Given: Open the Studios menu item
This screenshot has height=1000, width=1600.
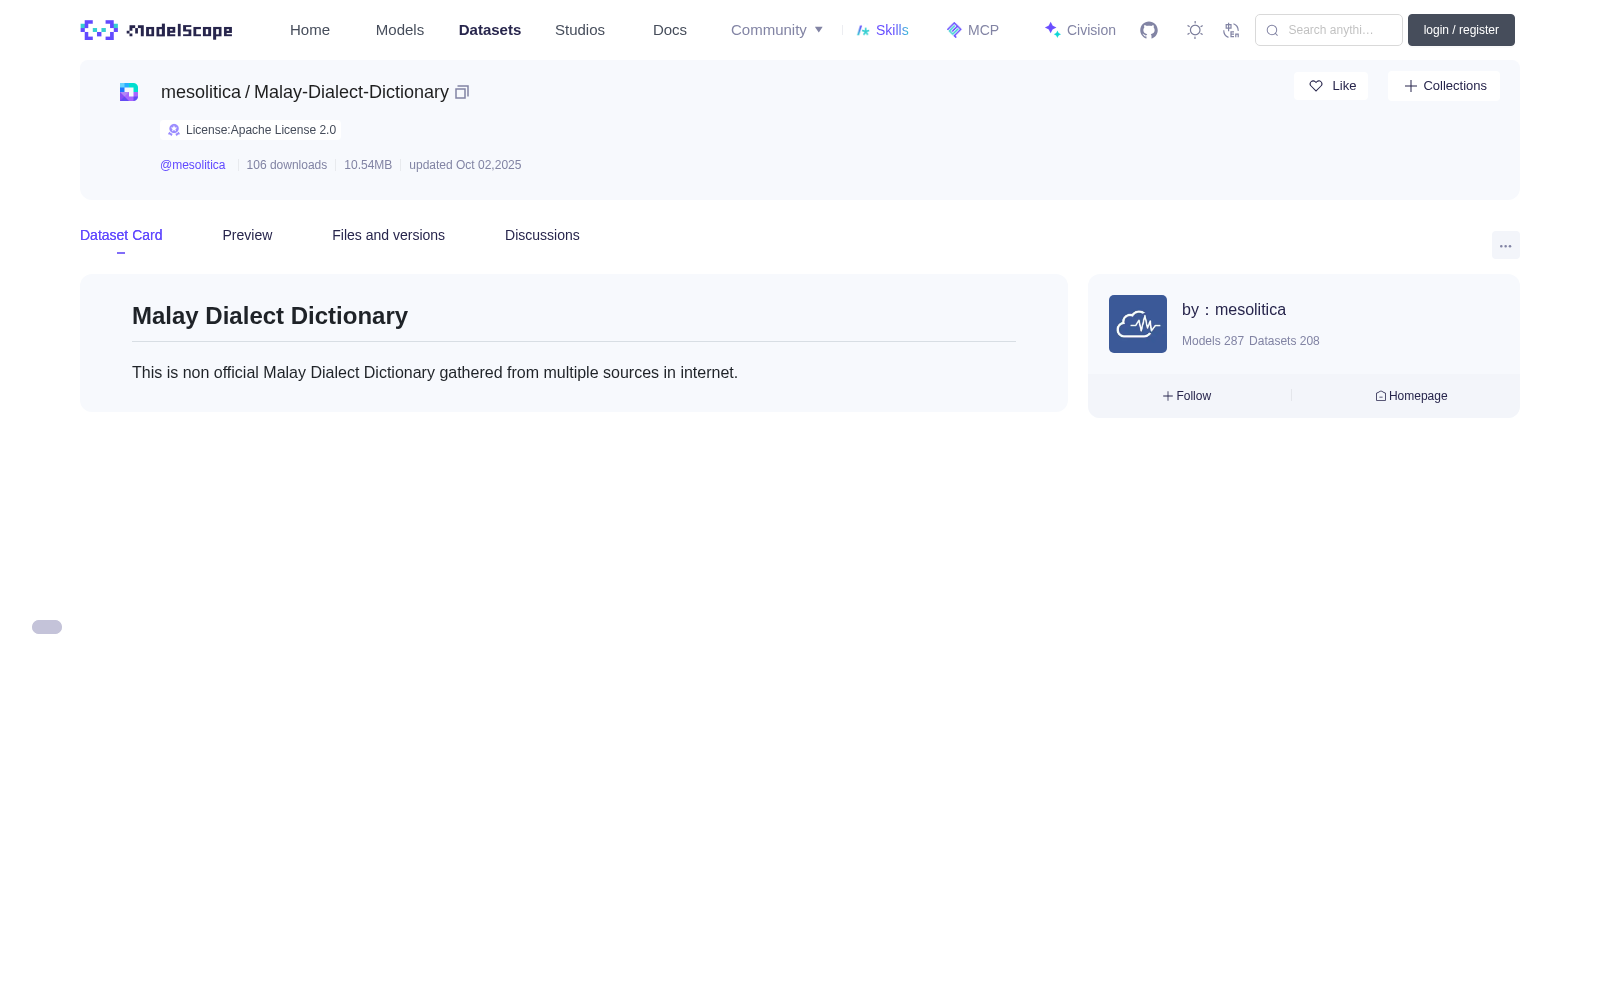Looking at the screenshot, I should tap(580, 30).
